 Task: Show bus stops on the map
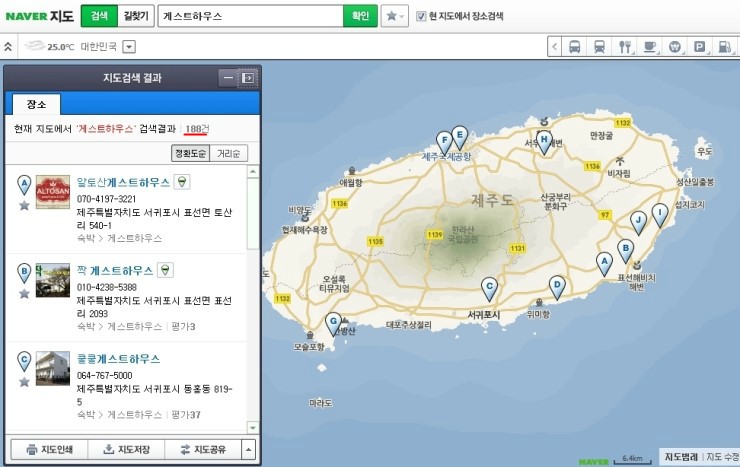pyautogui.click(x=574, y=47)
